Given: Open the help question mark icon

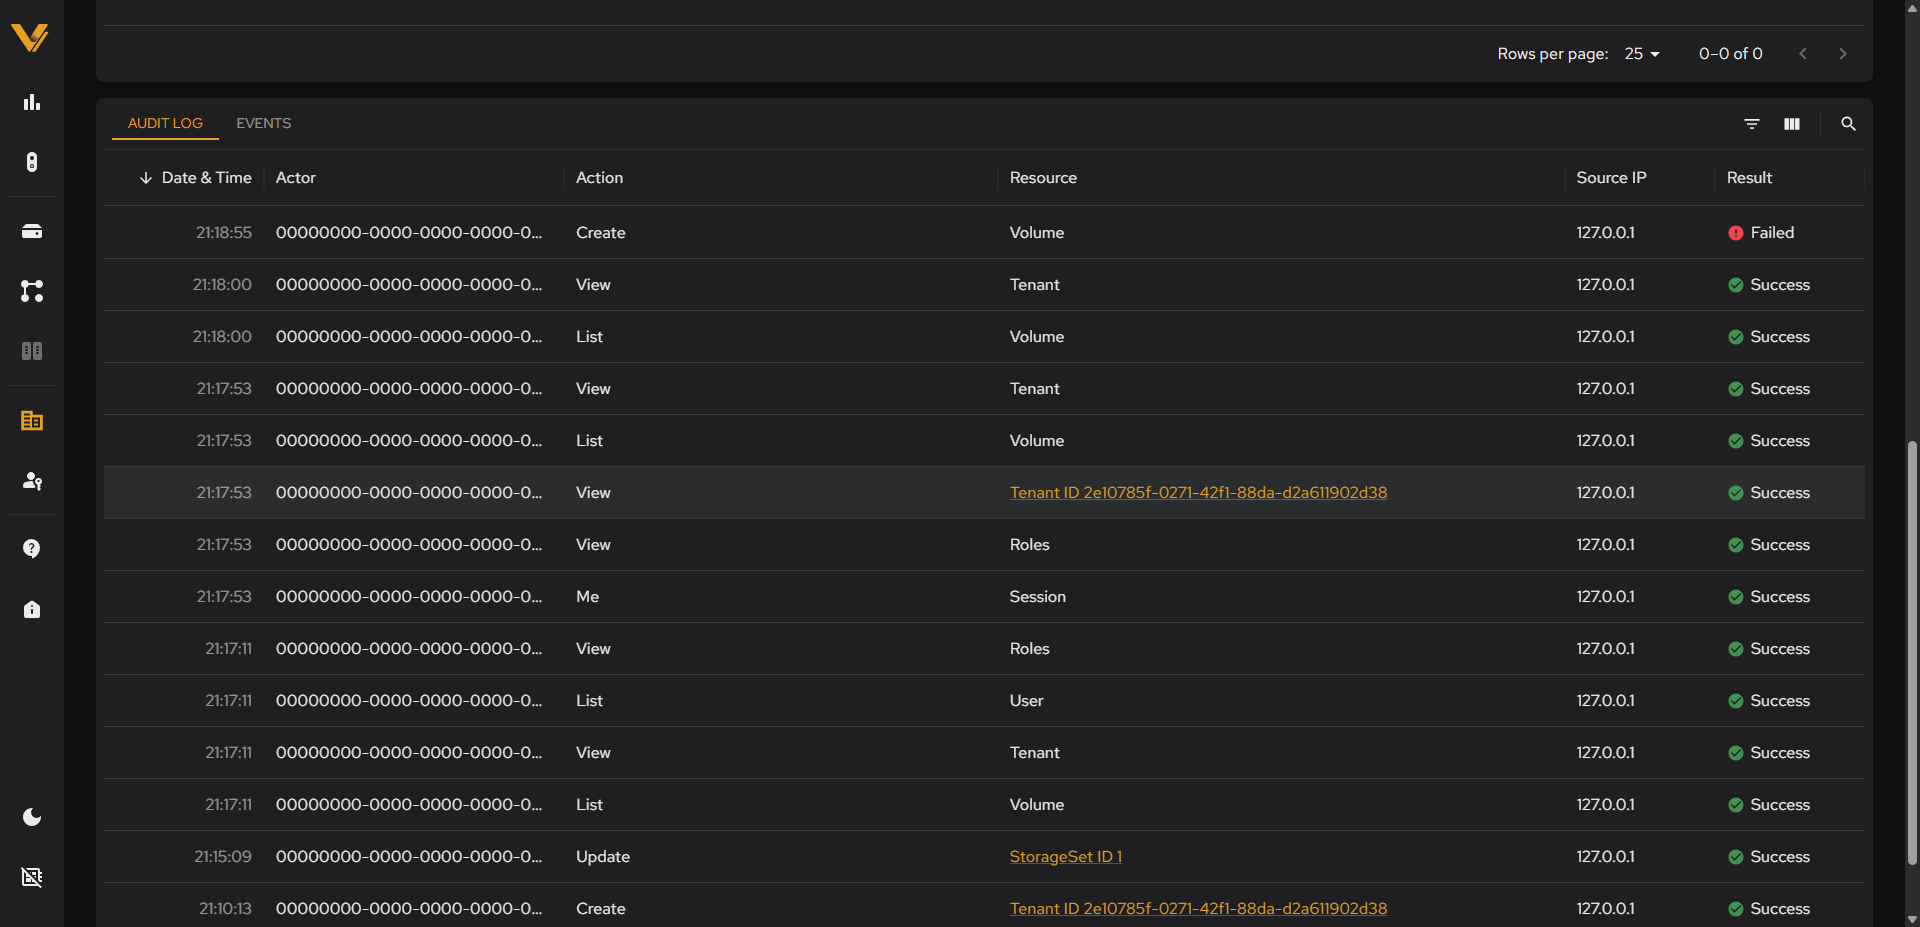Looking at the screenshot, I should click(32, 549).
